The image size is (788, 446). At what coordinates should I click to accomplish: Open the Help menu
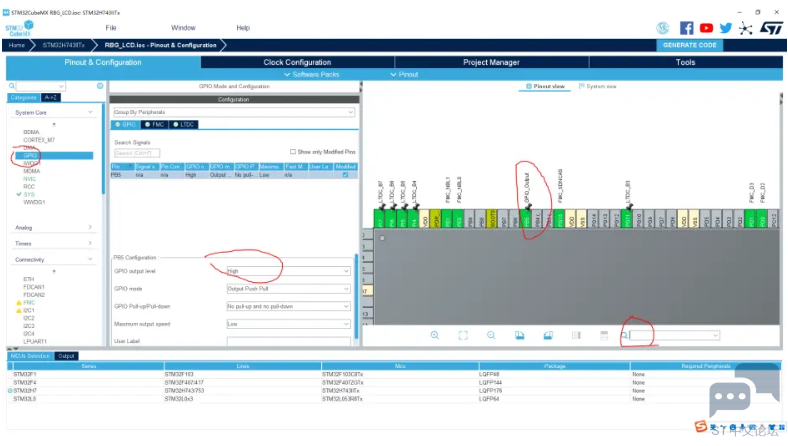pyautogui.click(x=243, y=28)
